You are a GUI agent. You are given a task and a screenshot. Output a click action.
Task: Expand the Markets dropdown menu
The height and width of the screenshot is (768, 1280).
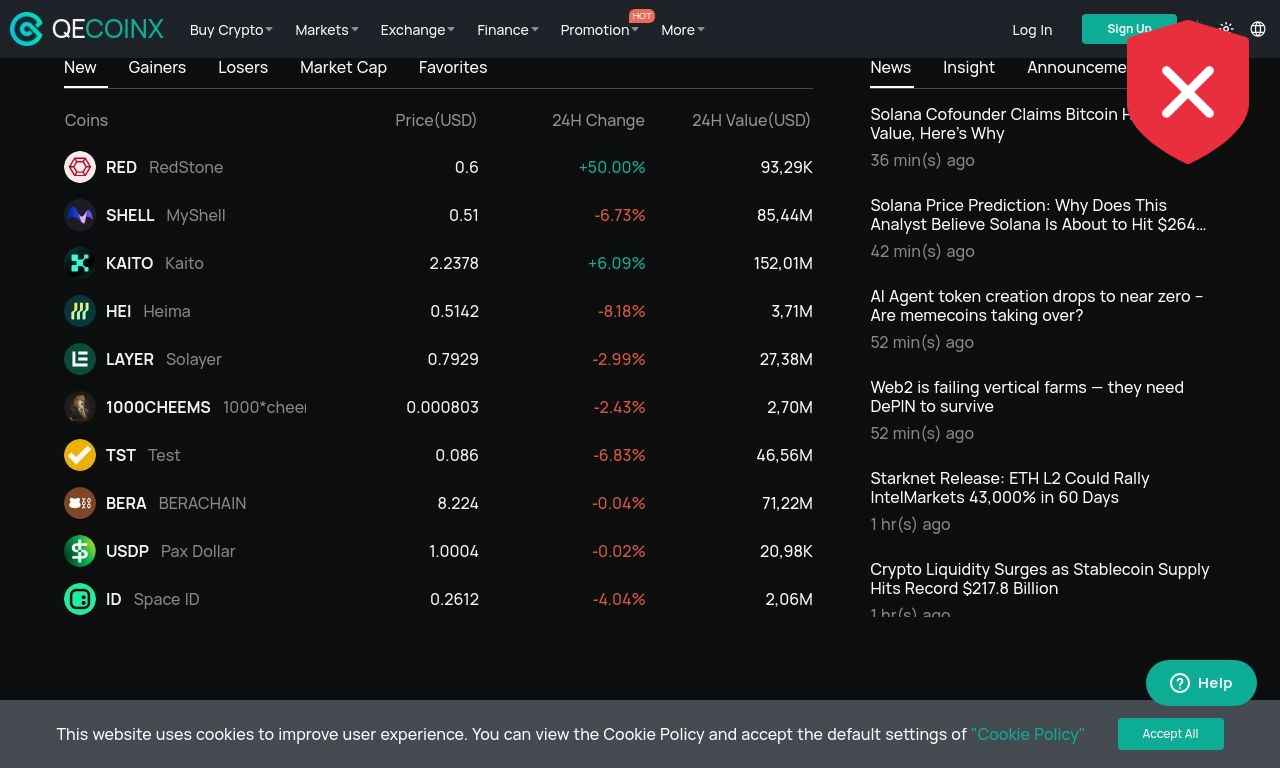(x=327, y=30)
